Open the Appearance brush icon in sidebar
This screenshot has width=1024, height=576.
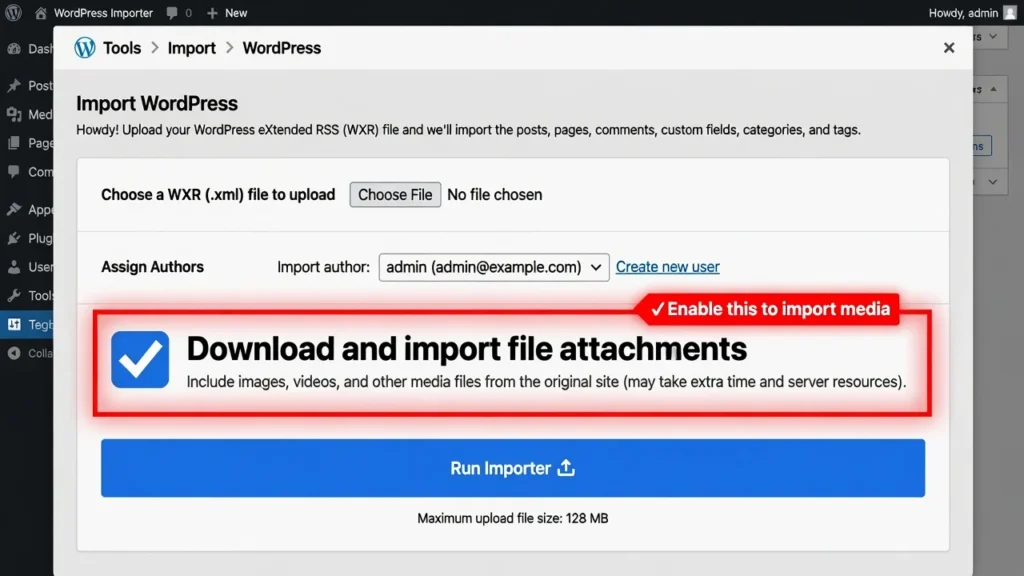click(14, 210)
